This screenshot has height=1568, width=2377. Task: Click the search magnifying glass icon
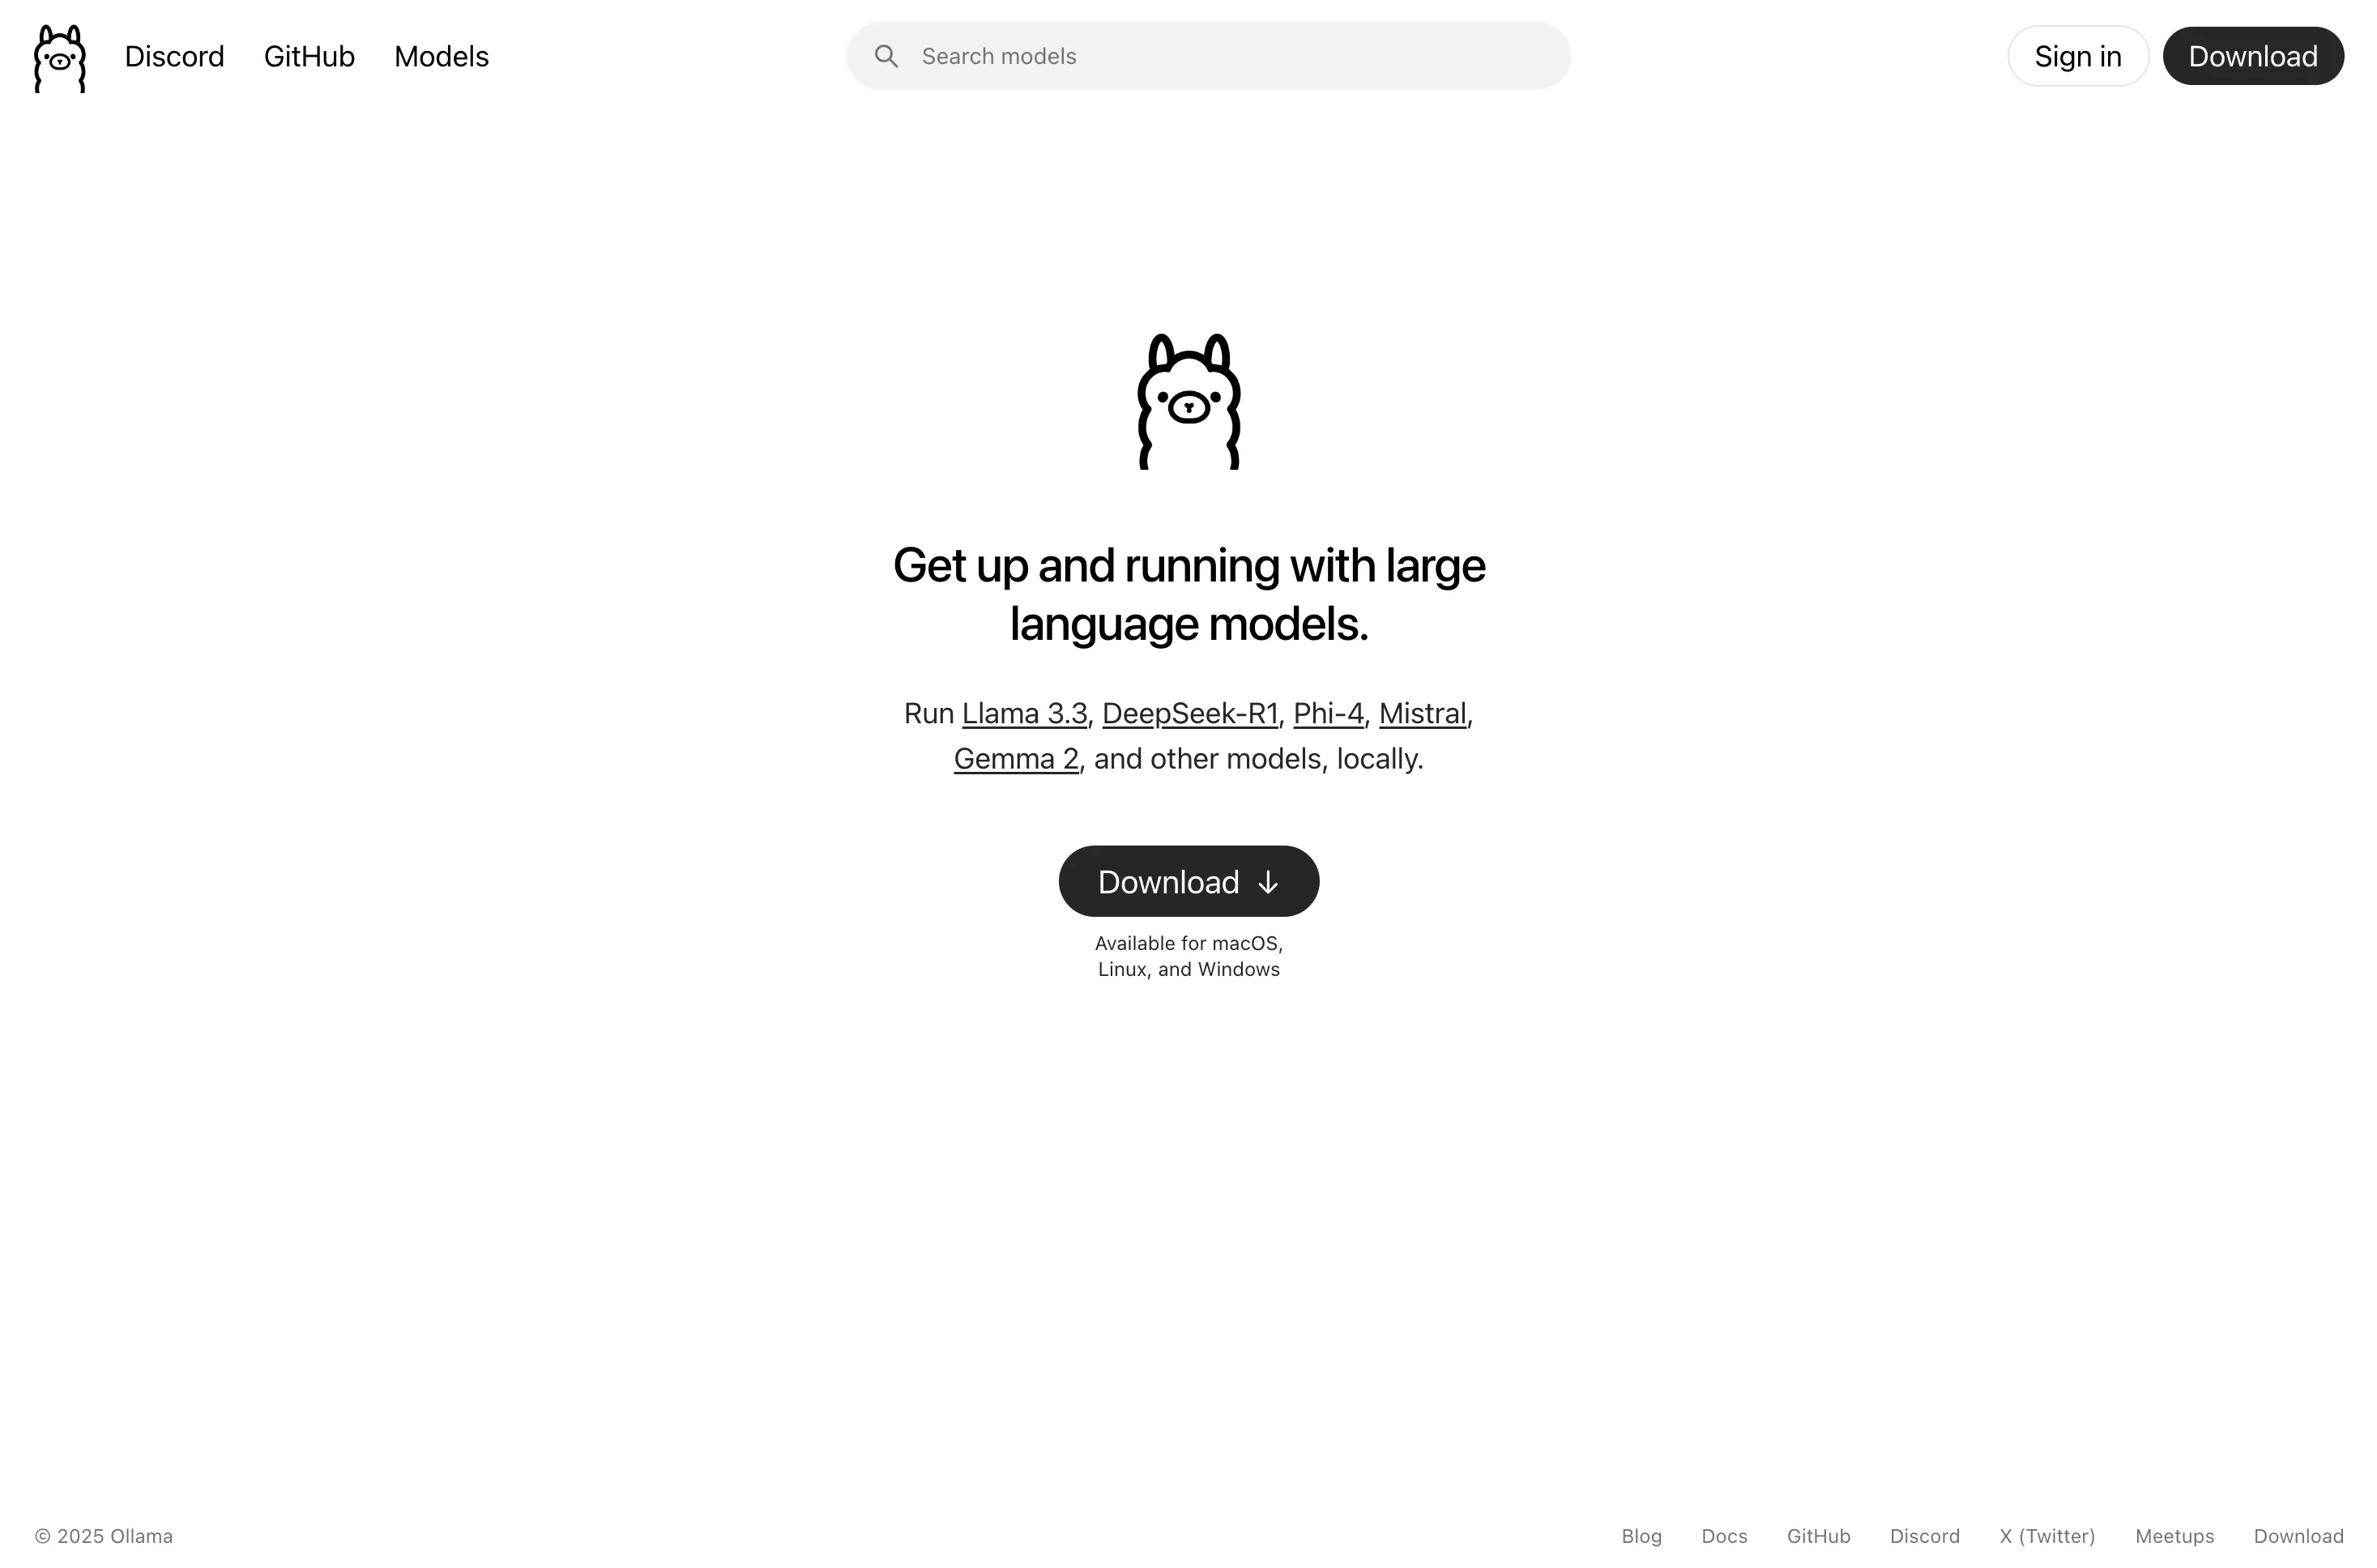tap(886, 56)
